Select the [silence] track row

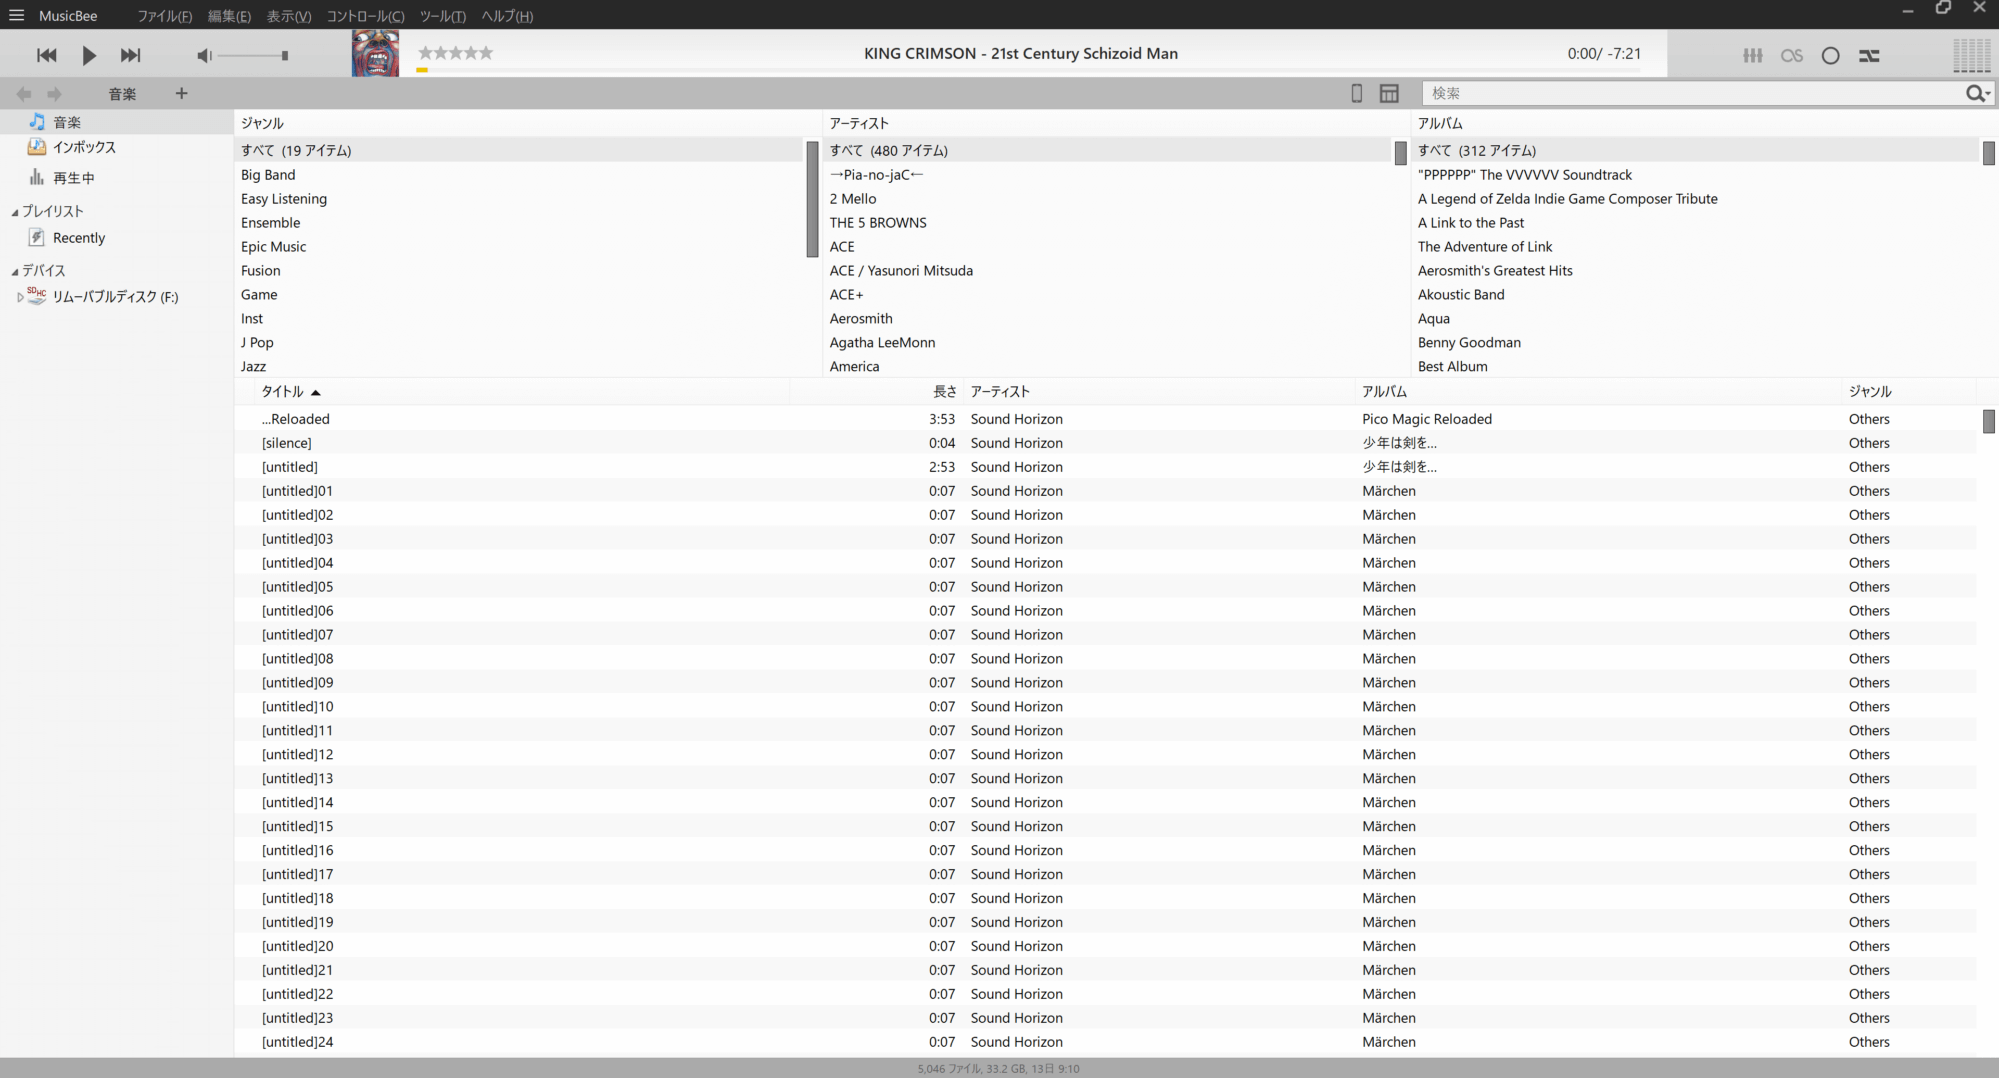1105,443
